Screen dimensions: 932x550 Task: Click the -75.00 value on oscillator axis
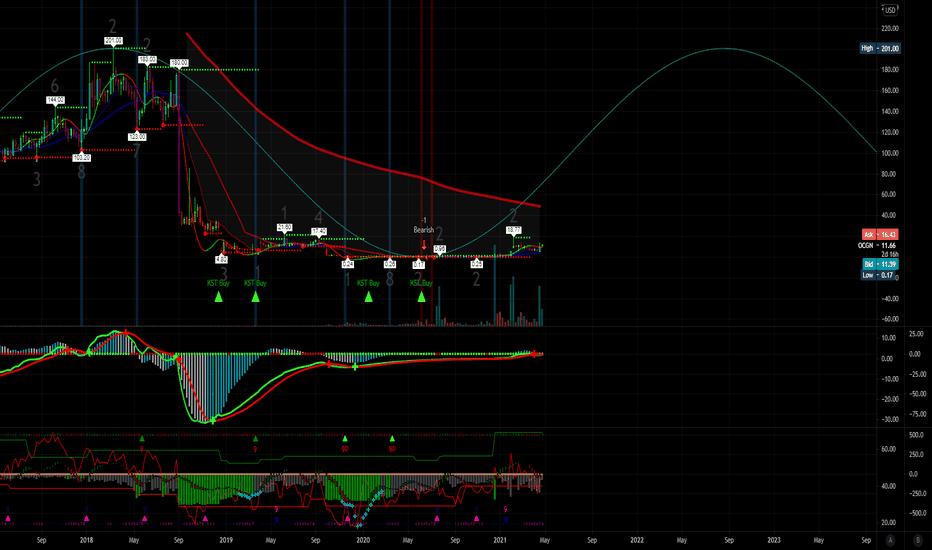918,414
